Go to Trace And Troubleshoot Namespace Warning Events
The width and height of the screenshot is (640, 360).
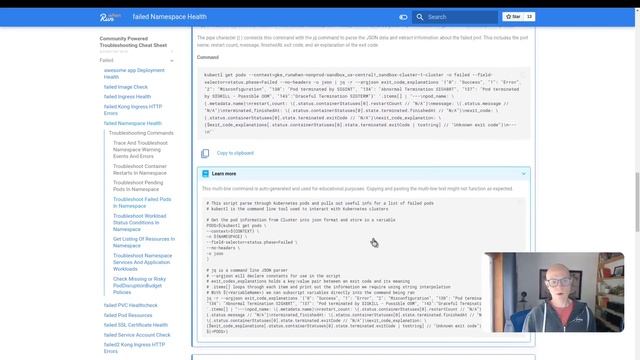tap(140, 150)
